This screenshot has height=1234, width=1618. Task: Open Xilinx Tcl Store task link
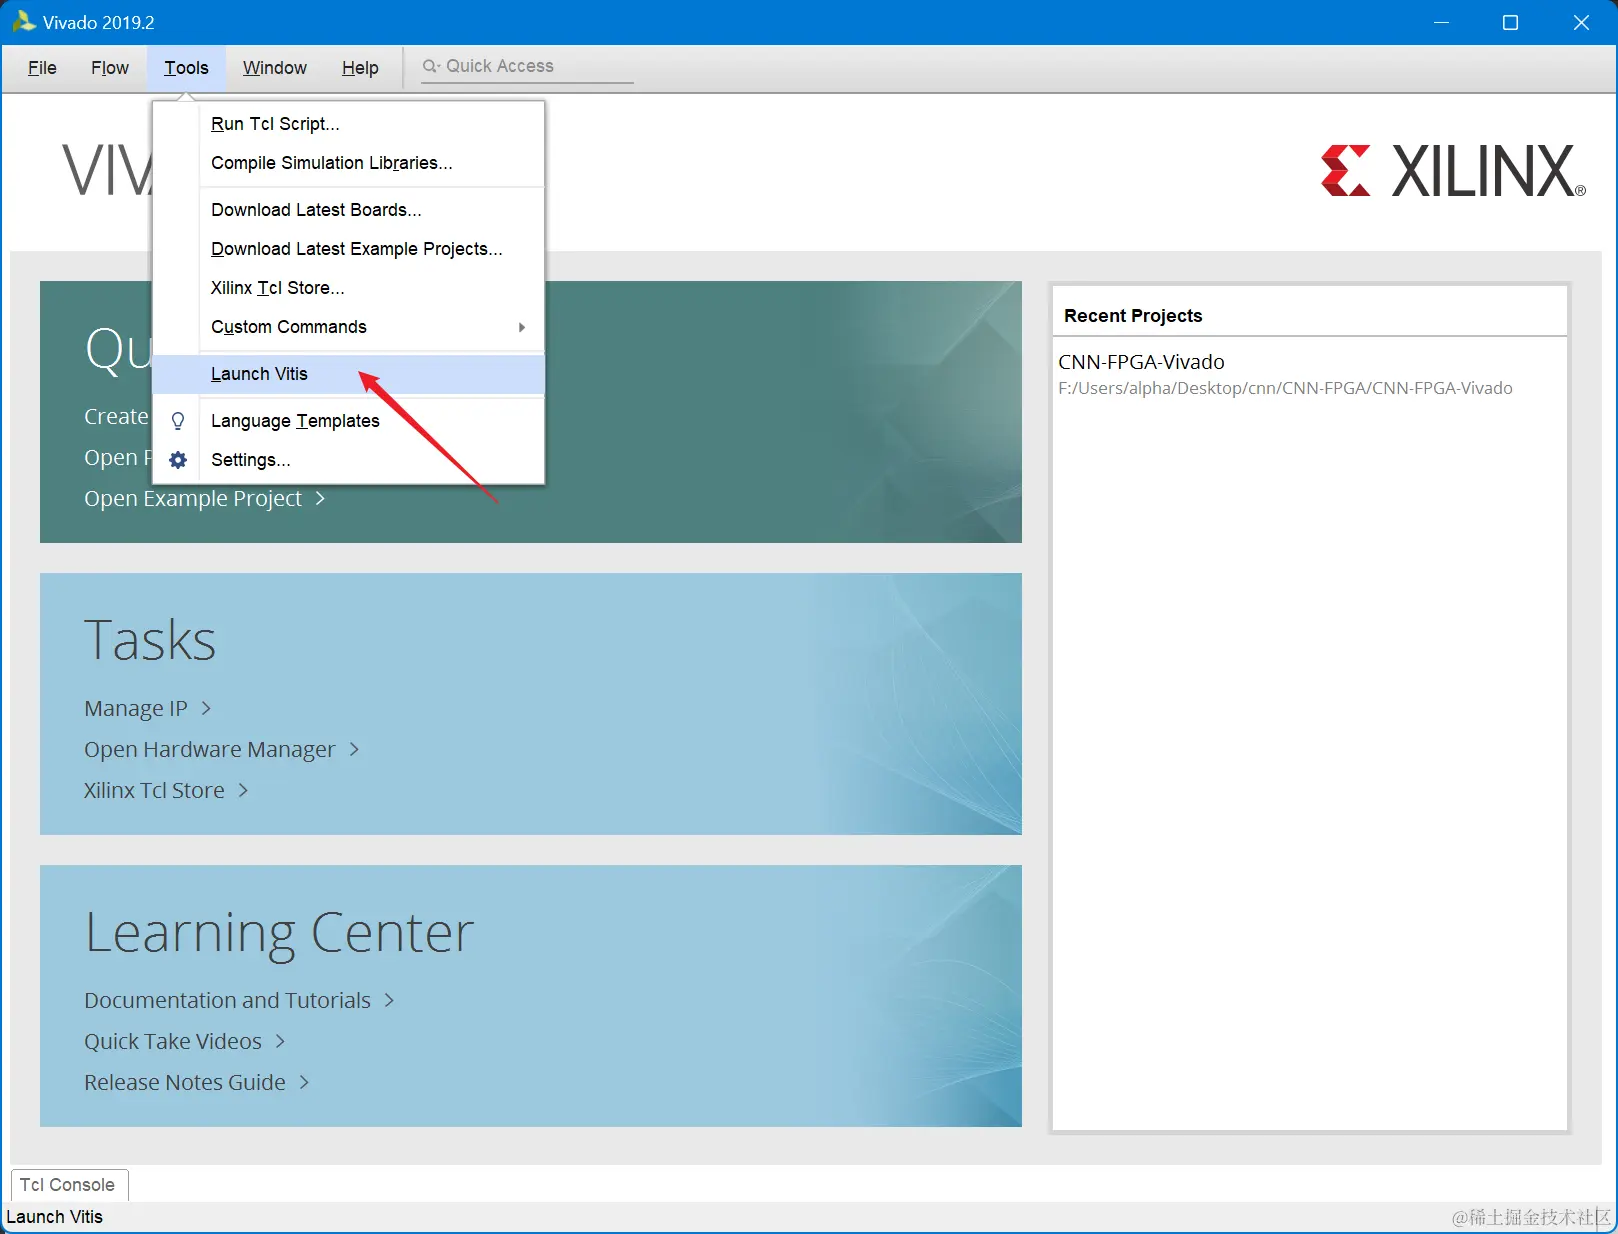(x=154, y=790)
